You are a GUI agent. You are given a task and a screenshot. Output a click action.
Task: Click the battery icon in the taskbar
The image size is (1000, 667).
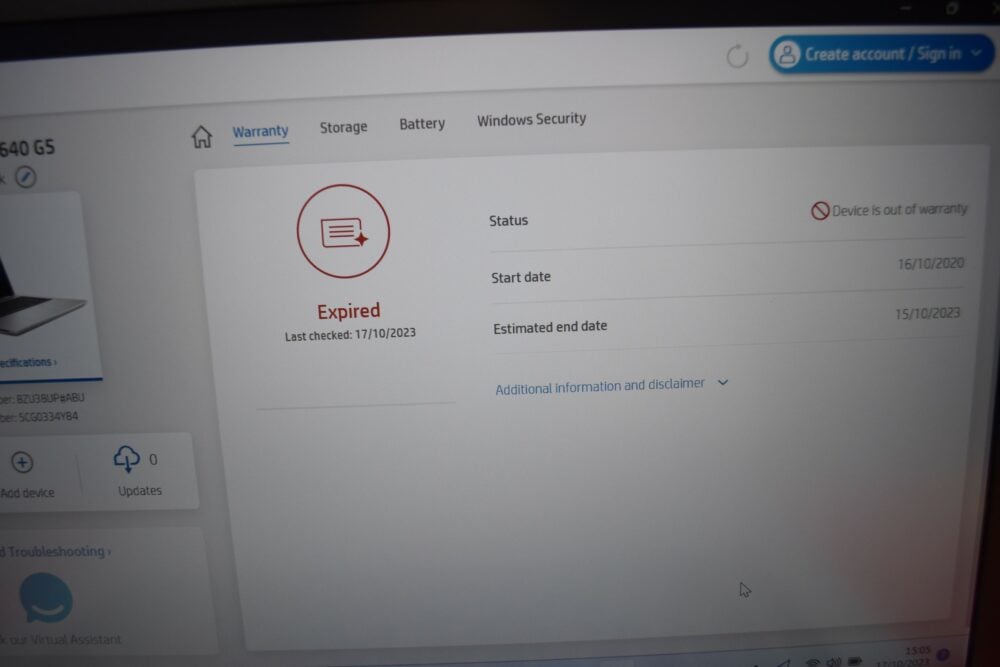tap(855, 661)
